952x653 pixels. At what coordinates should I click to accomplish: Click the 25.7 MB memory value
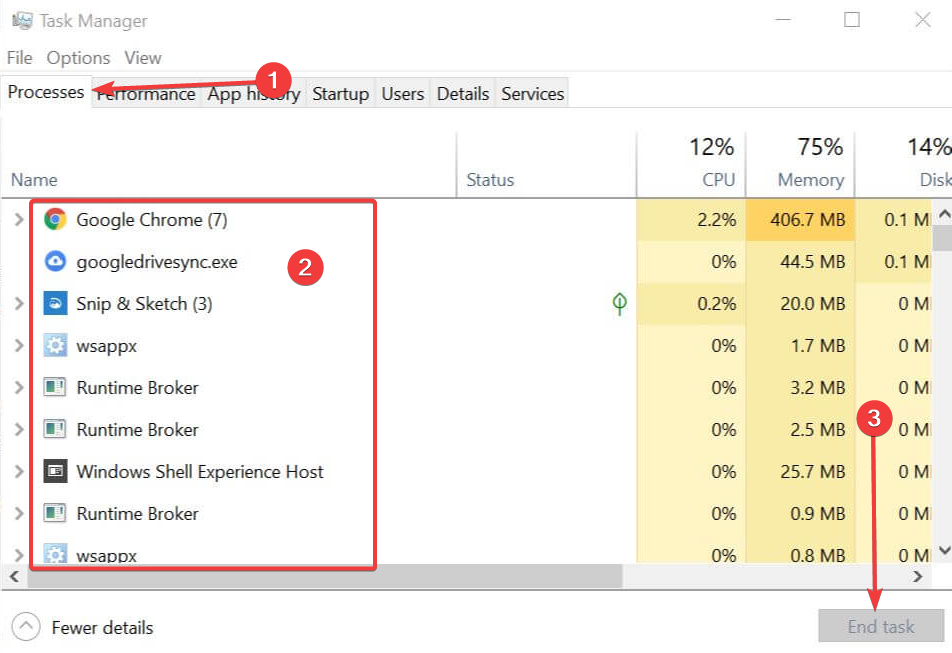tap(812, 472)
